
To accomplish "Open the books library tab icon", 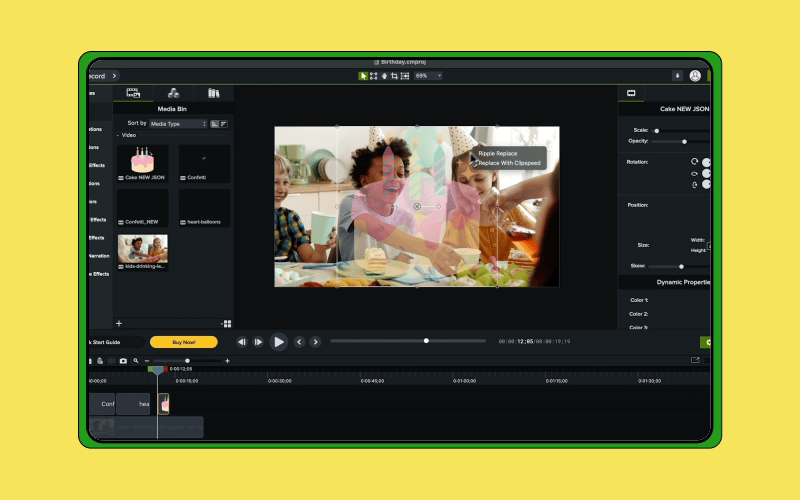I will (214, 93).
